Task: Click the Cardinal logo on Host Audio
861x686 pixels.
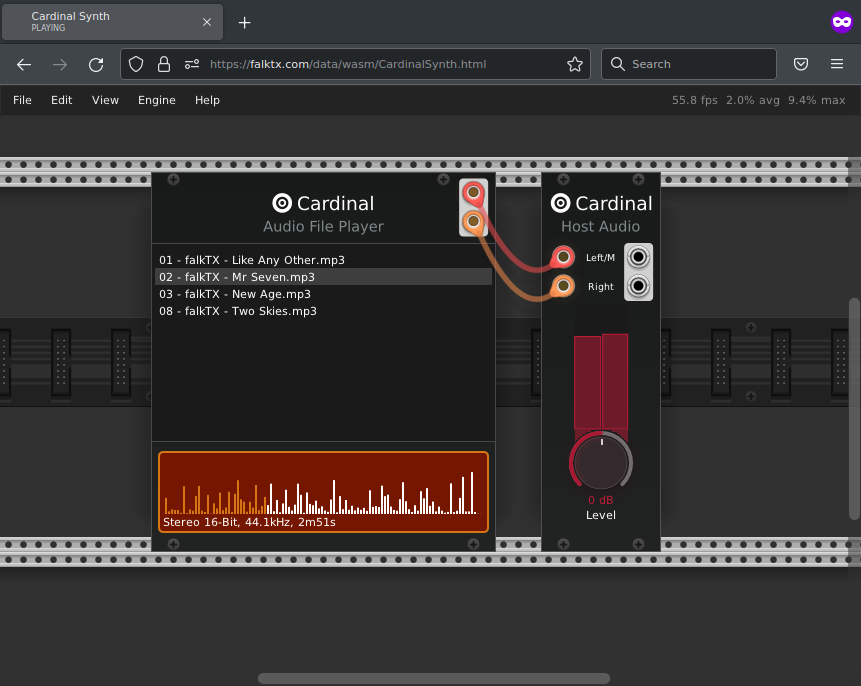Action: click(x=601, y=203)
